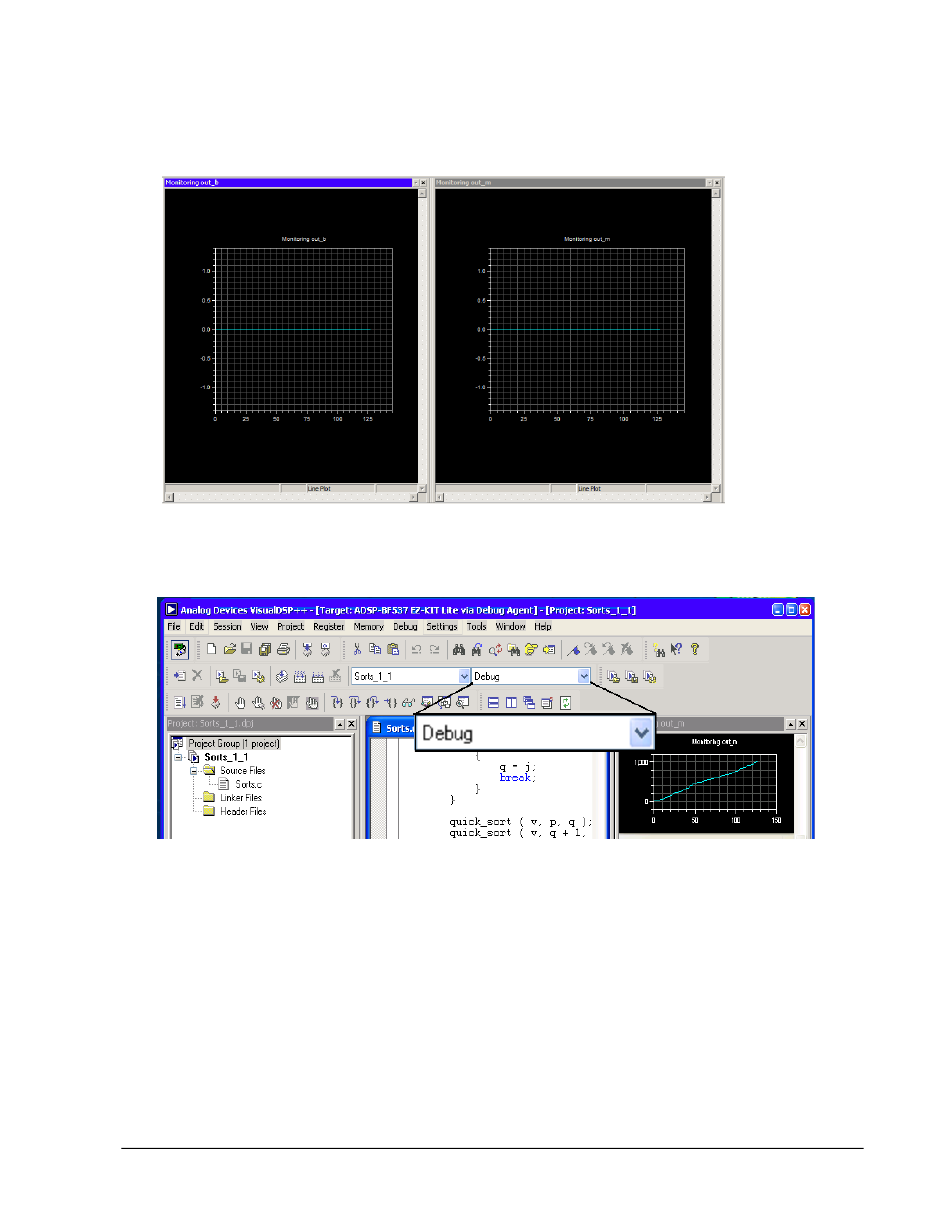This screenshot has width=950, height=1232.
Task: Click the Undo arrow icon
Action: (x=417, y=649)
